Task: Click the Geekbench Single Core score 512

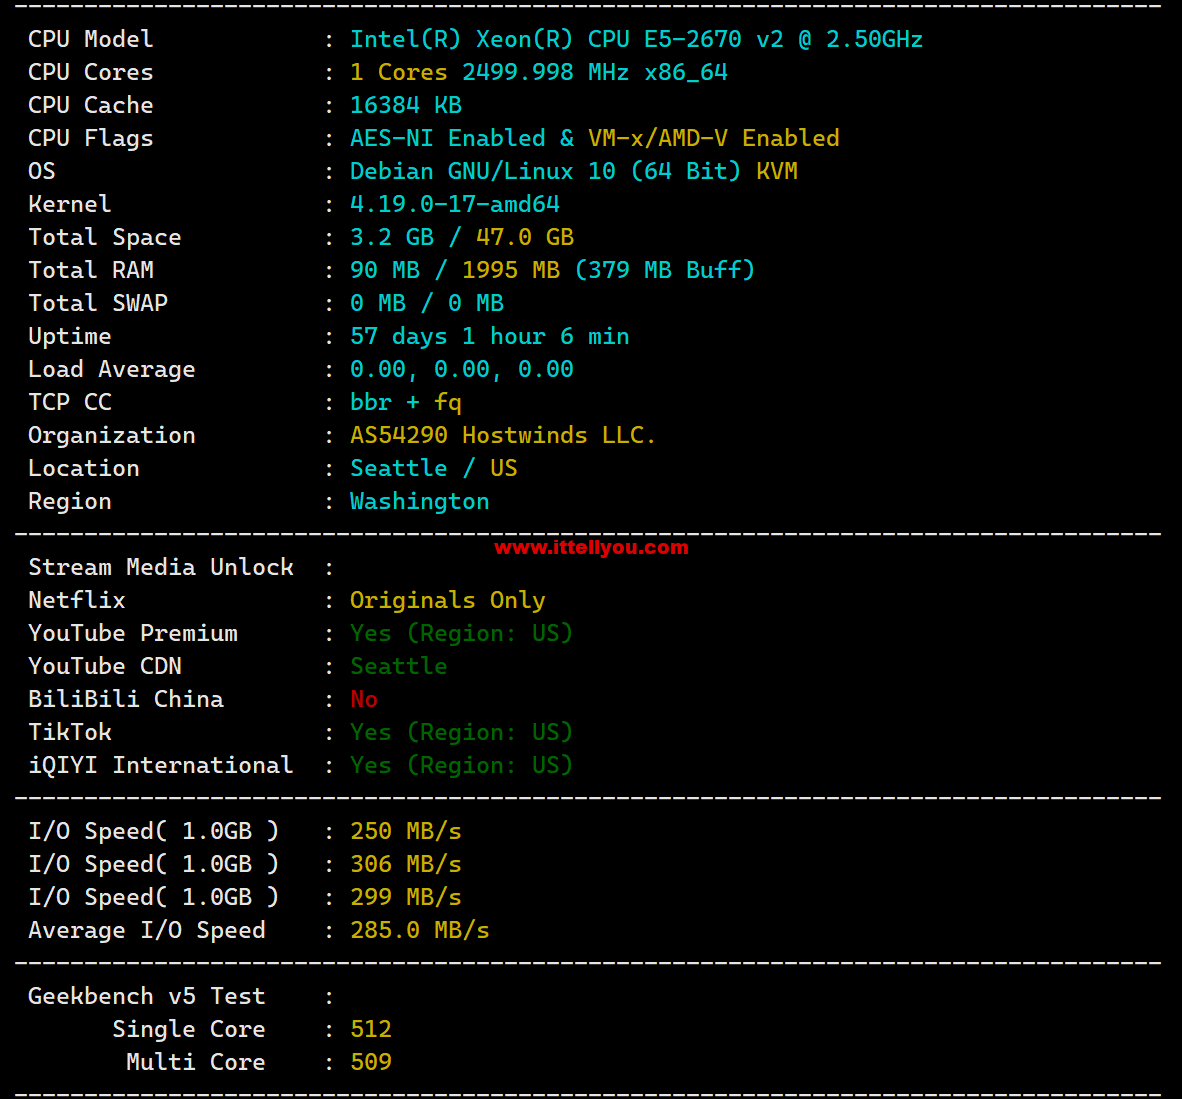Action: [371, 1029]
